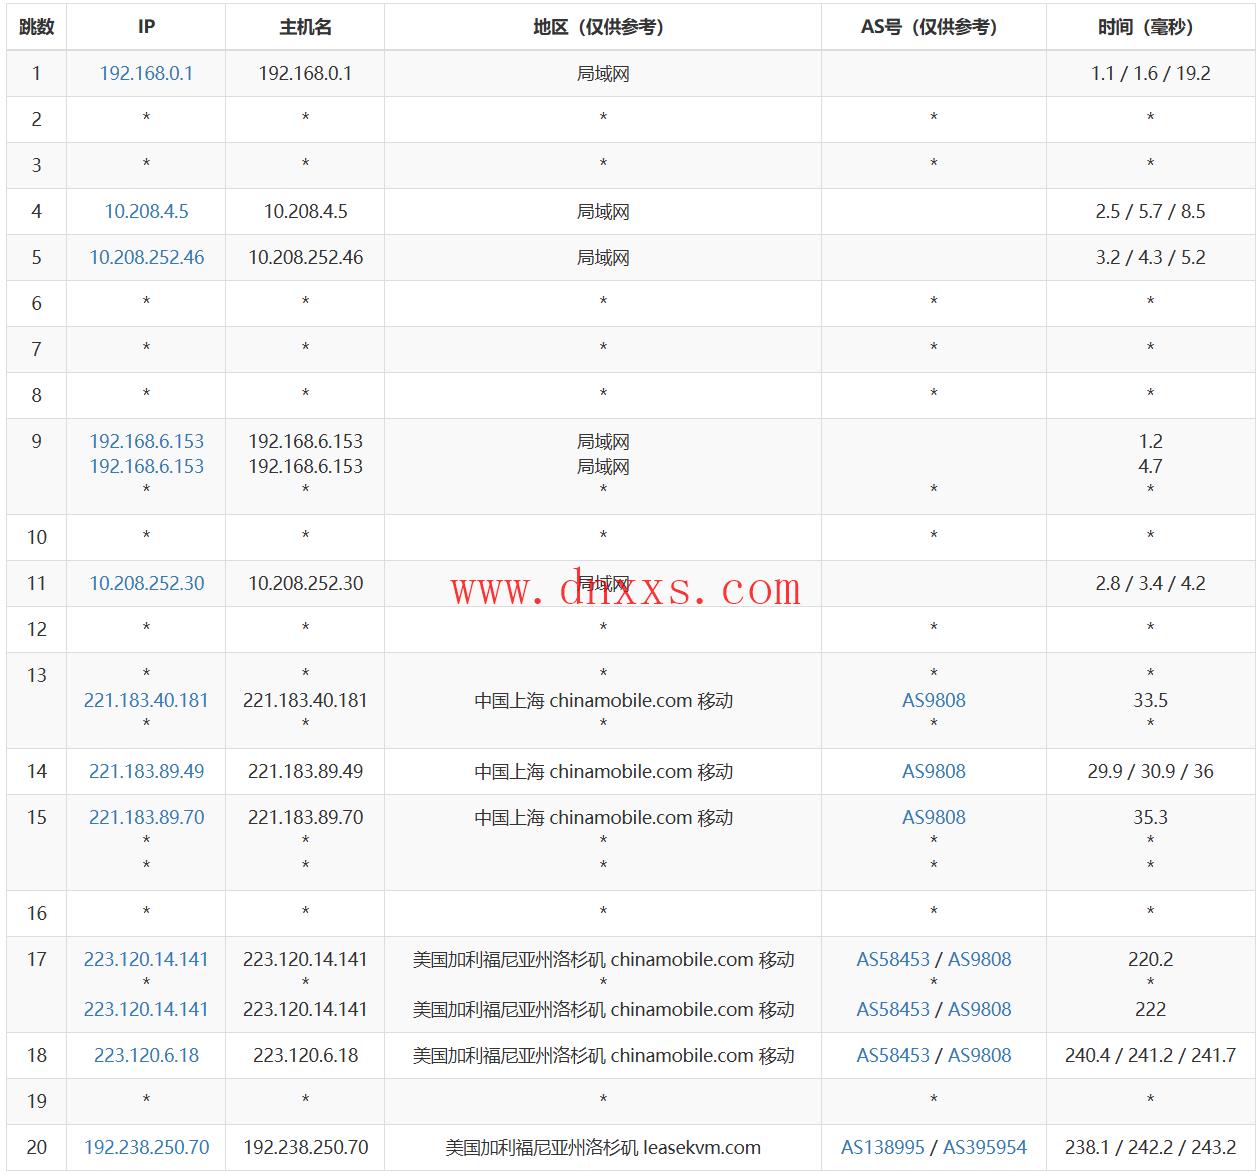The image size is (1256, 1175).
Task: Open the 223.120.14.141 link on hop 17
Action: click(x=146, y=958)
